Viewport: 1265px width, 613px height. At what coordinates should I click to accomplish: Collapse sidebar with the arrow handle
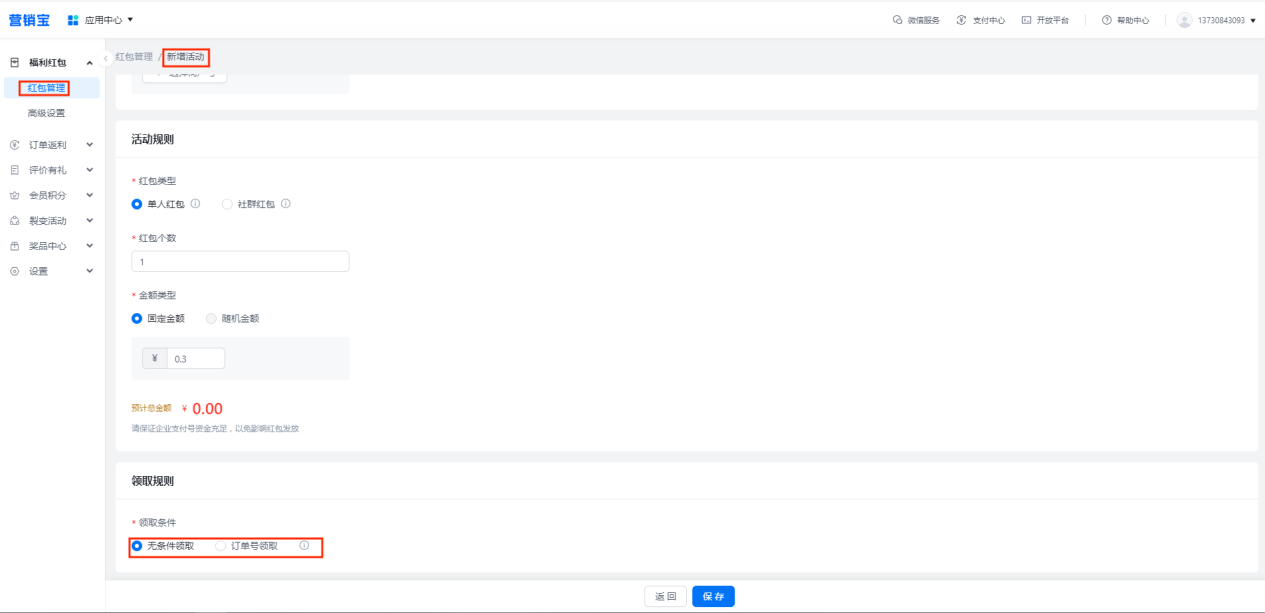click(106, 58)
